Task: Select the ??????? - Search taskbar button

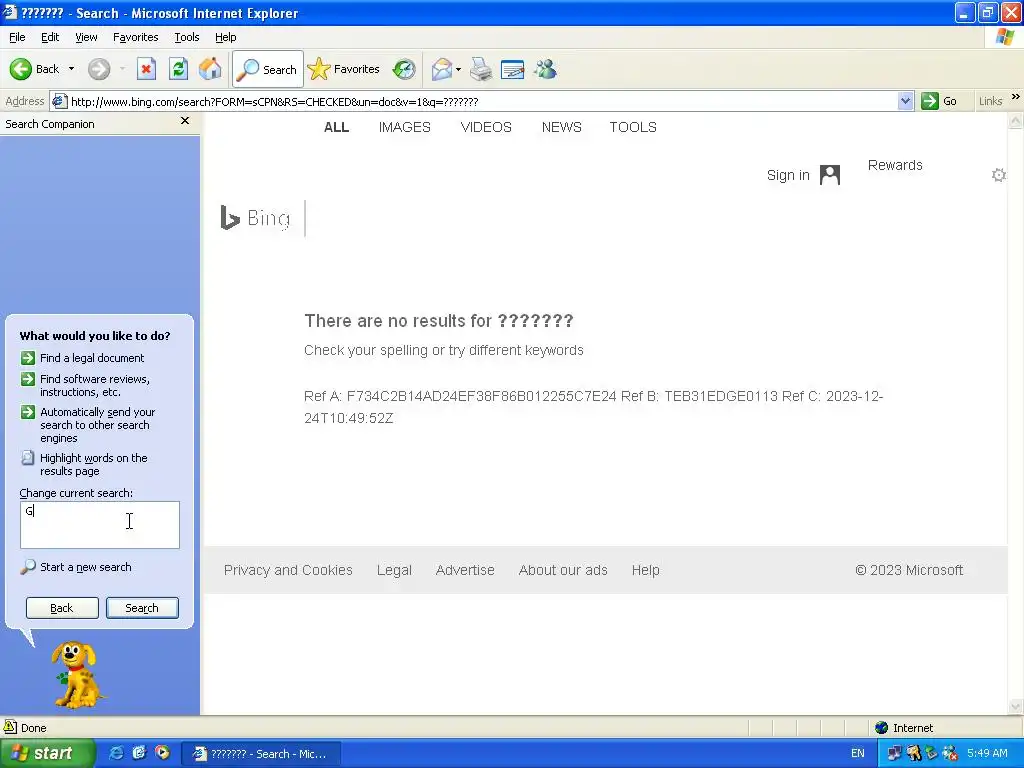Action: [260, 754]
